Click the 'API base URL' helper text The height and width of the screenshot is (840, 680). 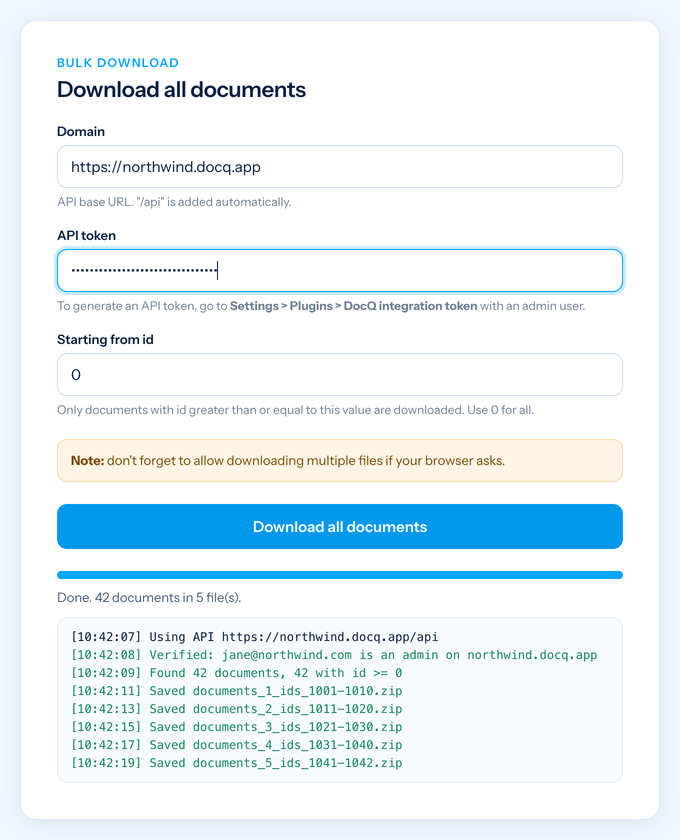[174, 202]
